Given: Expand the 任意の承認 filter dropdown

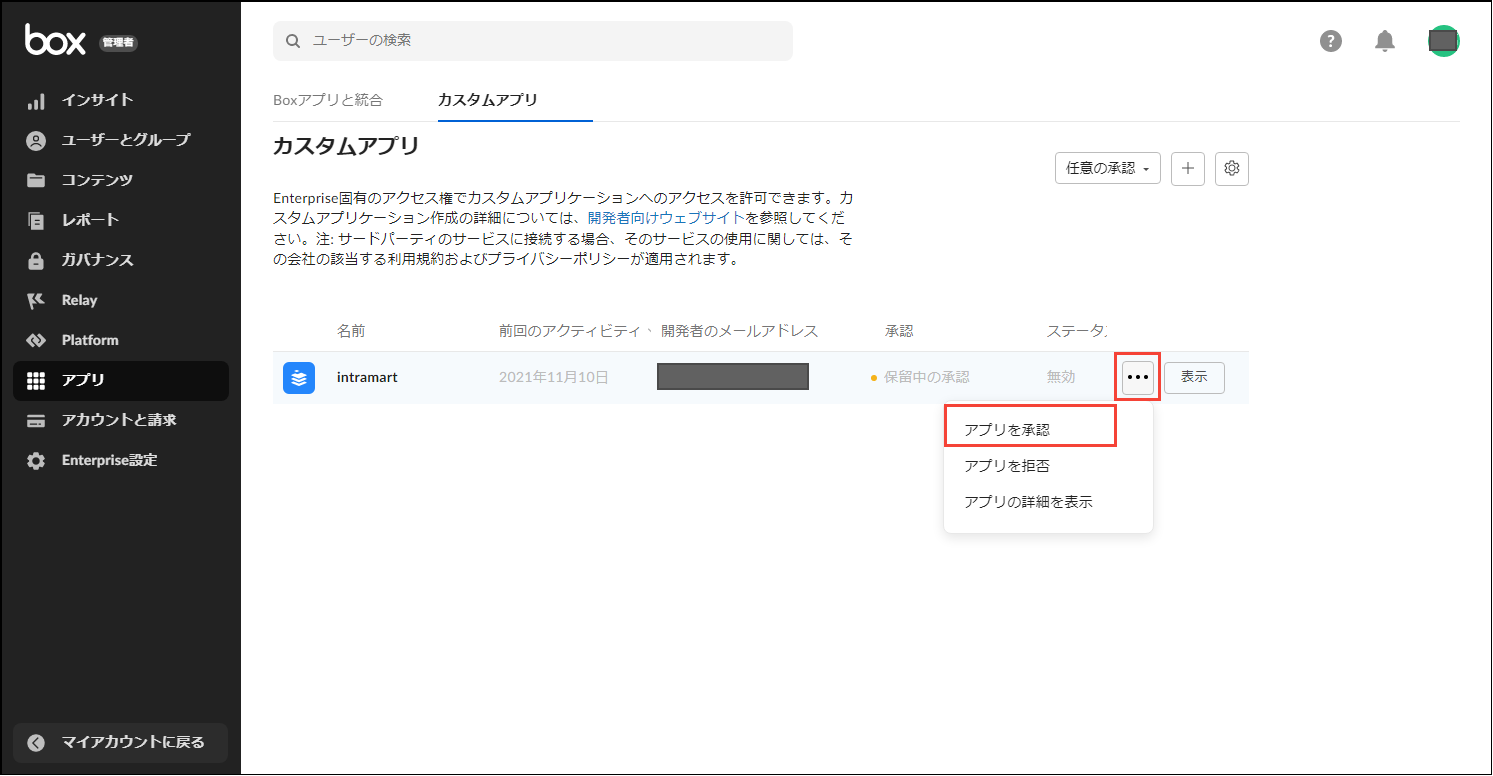Looking at the screenshot, I should pyautogui.click(x=1107, y=169).
